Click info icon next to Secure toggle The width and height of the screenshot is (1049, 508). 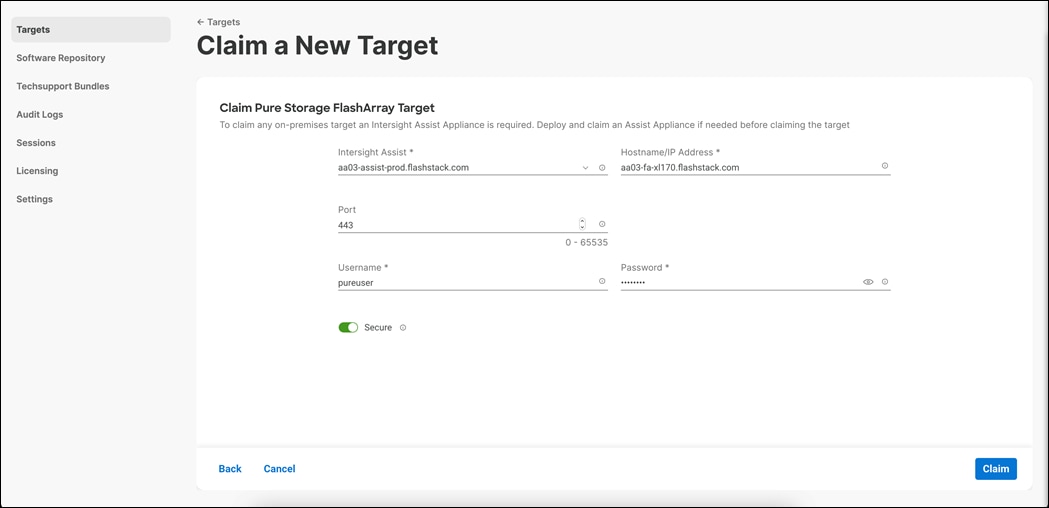point(403,328)
